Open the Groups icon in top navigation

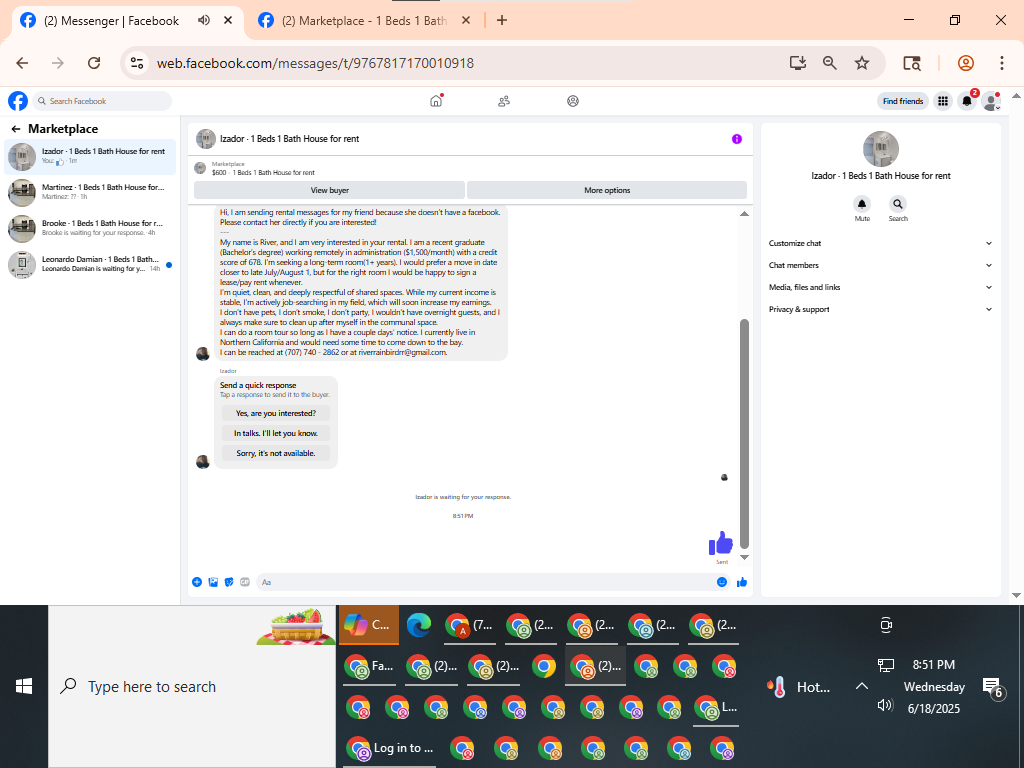[573, 101]
